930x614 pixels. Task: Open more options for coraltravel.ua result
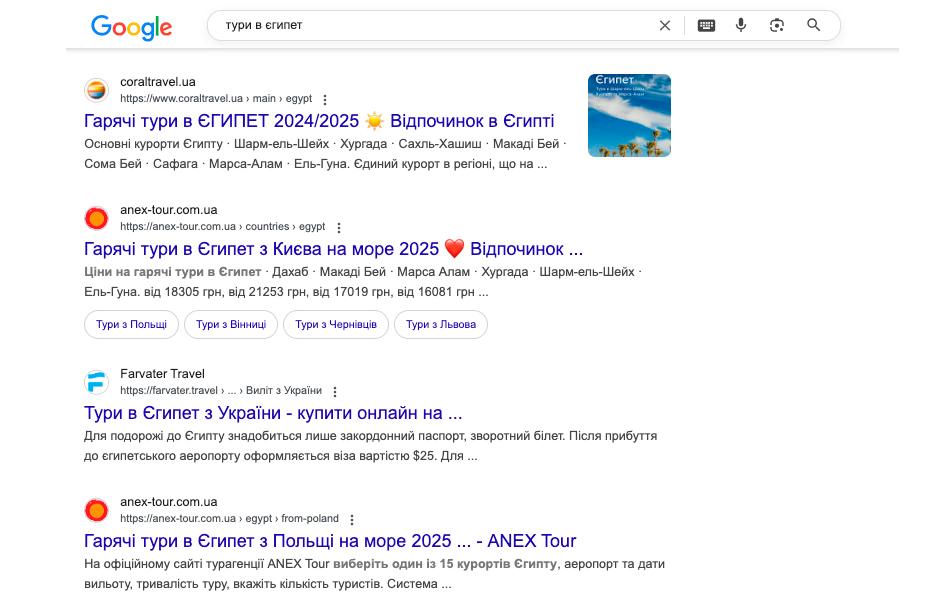[x=324, y=99]
